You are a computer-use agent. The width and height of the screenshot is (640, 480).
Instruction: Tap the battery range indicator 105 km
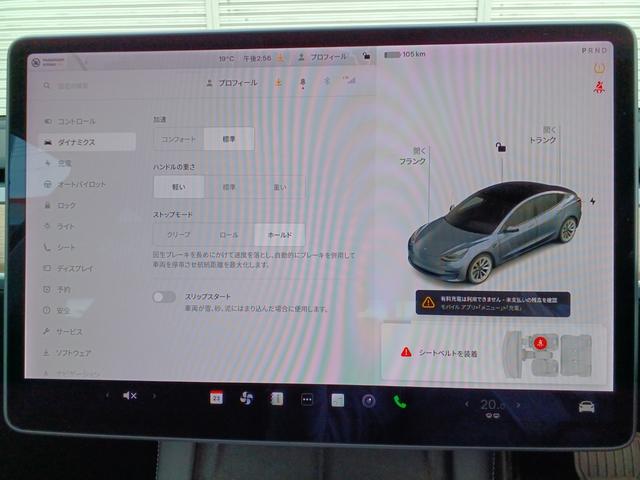405,54
